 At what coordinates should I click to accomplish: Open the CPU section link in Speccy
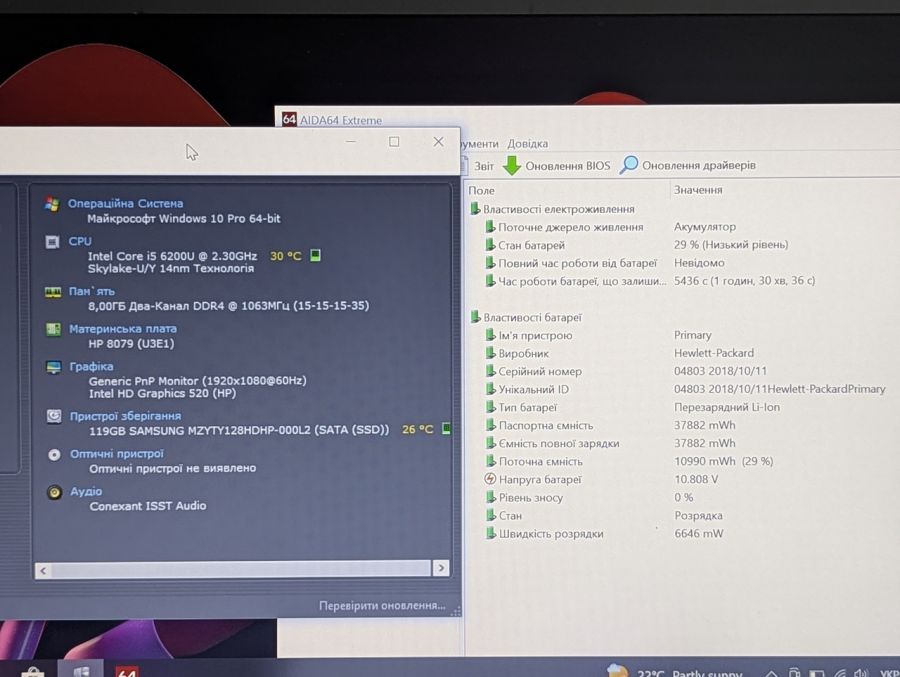(x=80, y=241)
